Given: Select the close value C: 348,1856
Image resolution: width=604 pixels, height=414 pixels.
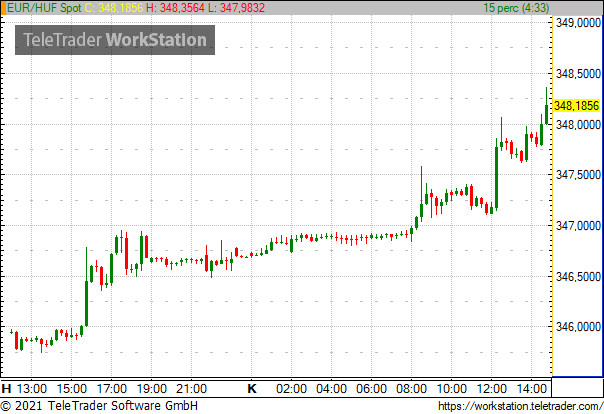Looking at the screenshot, I should pos(114,8).
